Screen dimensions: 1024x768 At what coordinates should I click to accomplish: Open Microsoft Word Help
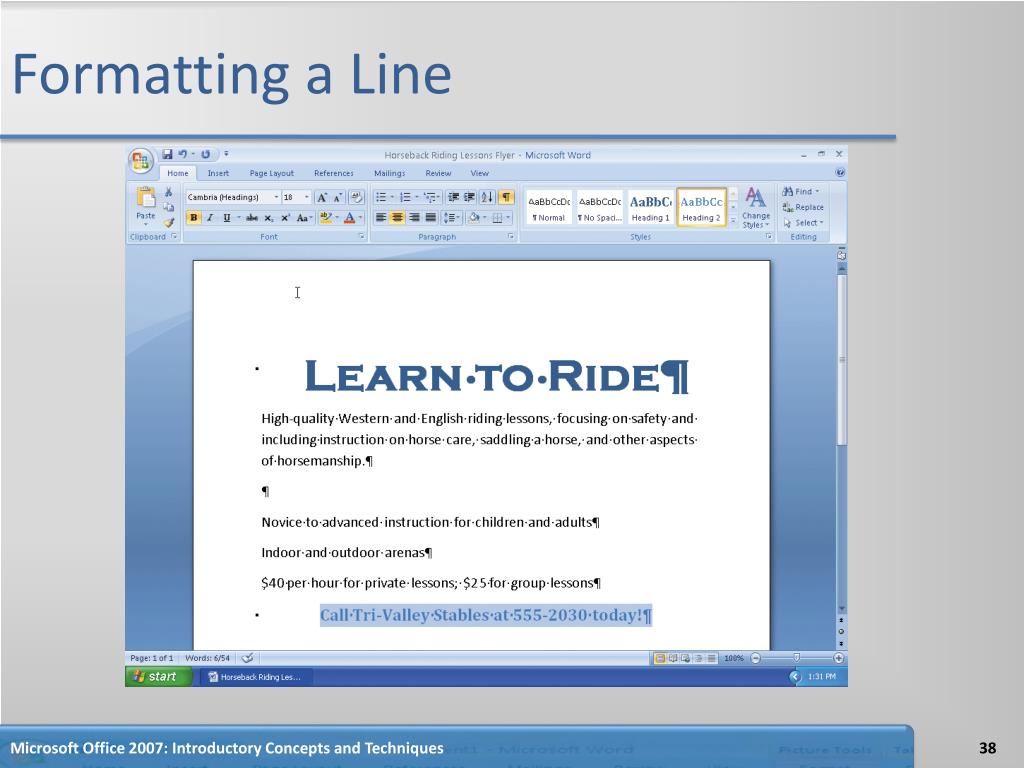coord(840,172)
